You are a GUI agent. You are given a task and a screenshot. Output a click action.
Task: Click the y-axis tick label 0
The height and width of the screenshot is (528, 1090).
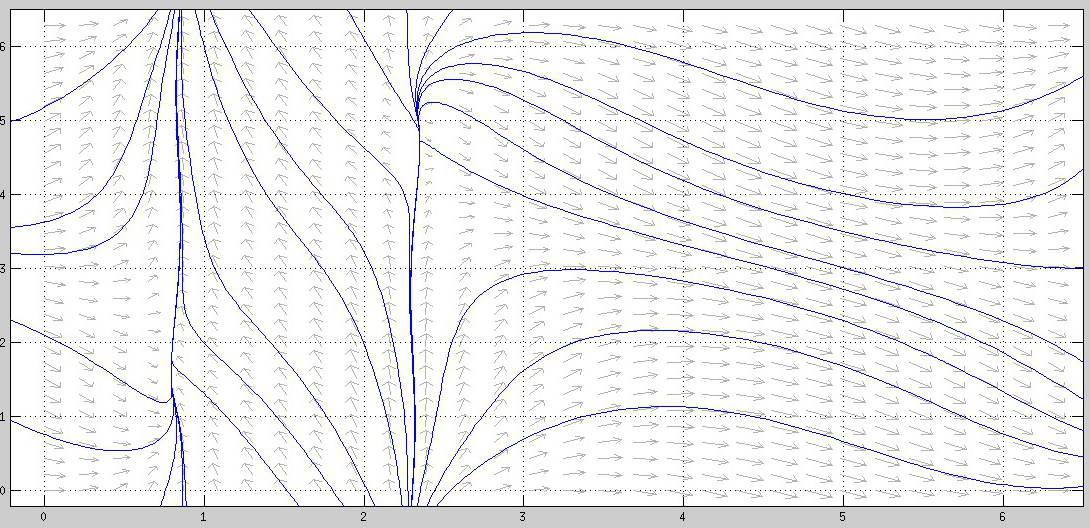pos(3,490)
